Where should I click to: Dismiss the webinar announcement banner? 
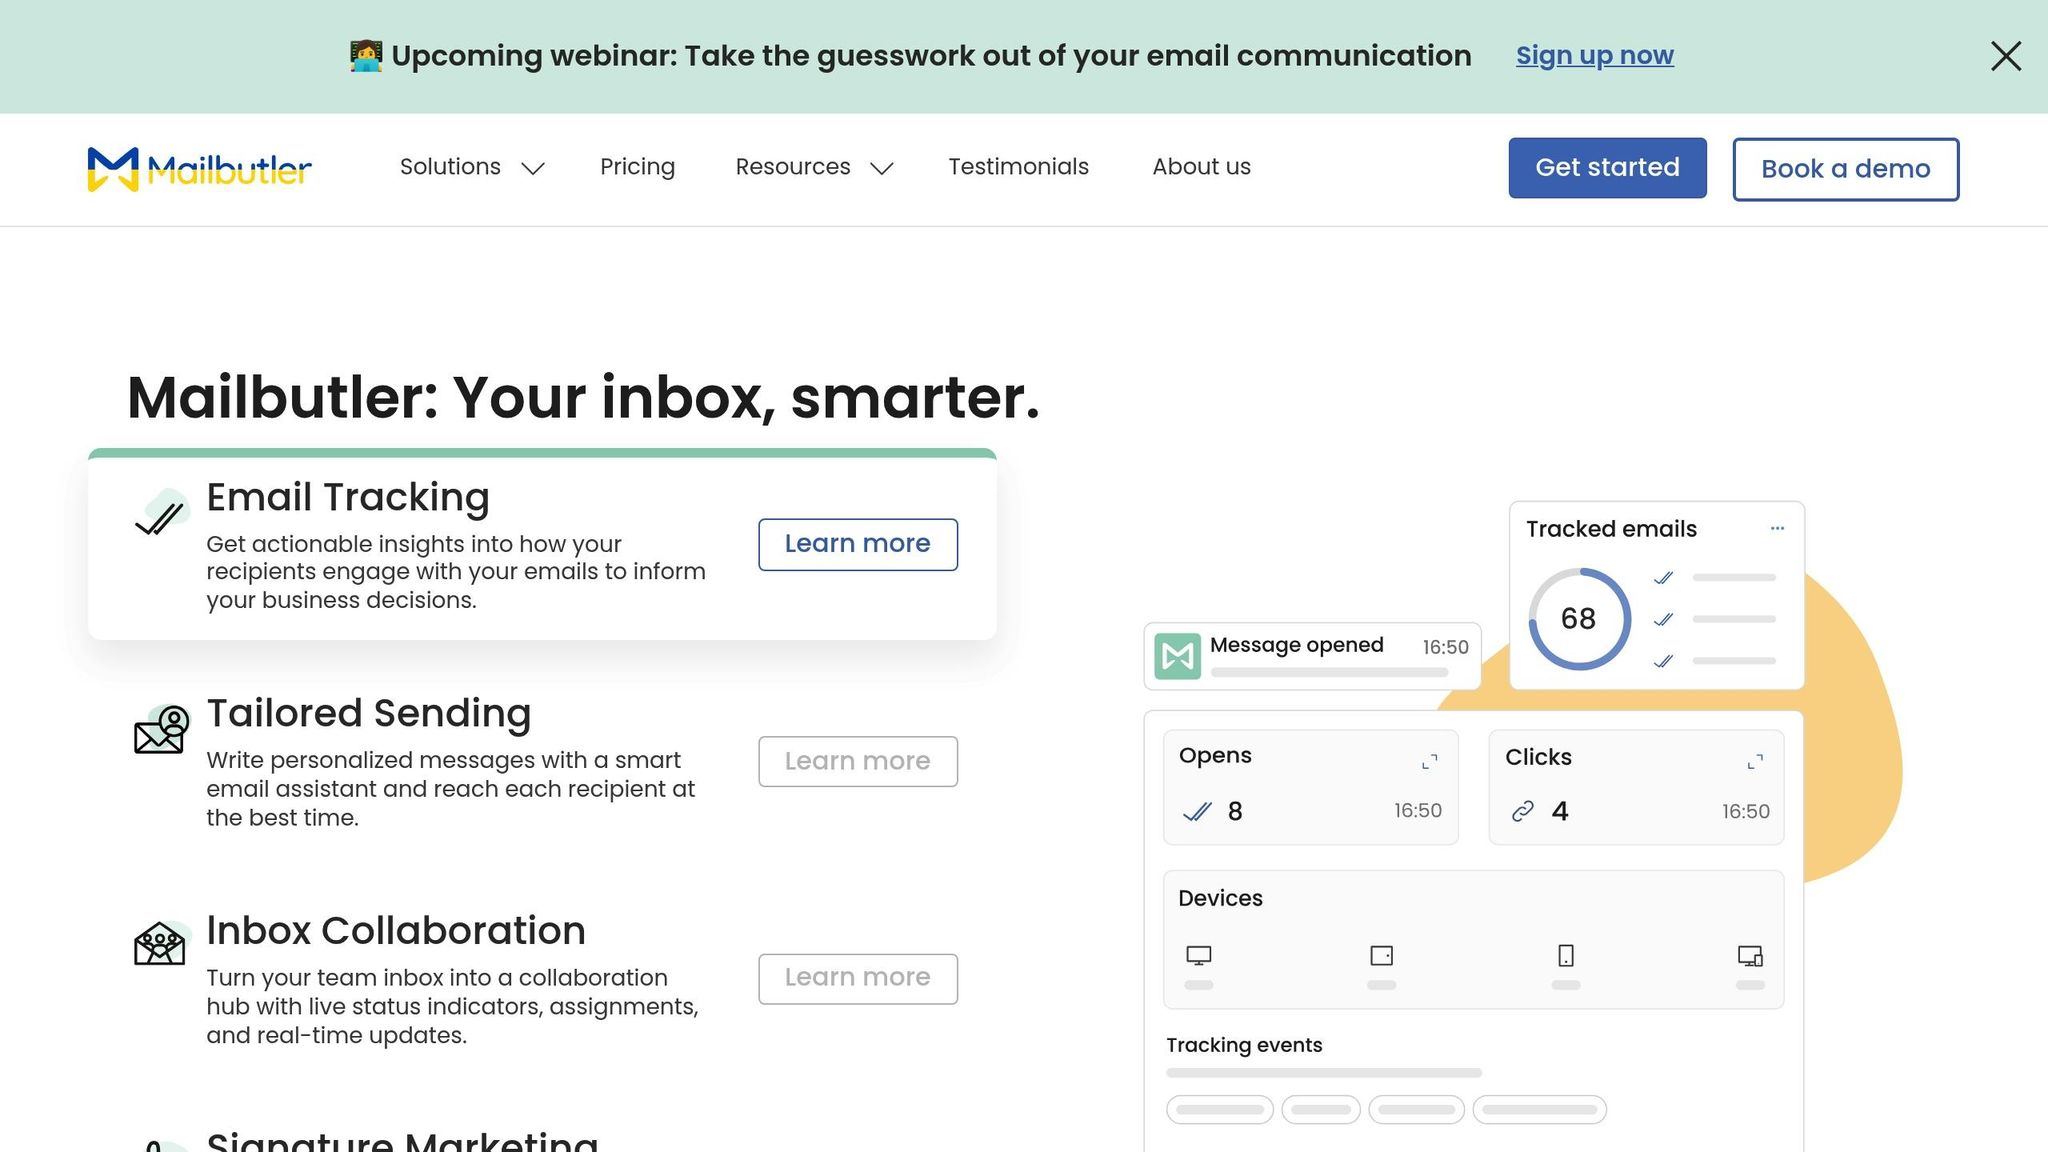(x=2005, y=56)
